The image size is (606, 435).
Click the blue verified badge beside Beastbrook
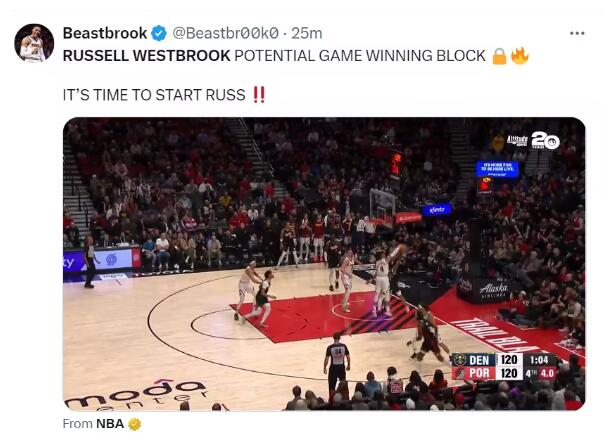tap(158, 33)
